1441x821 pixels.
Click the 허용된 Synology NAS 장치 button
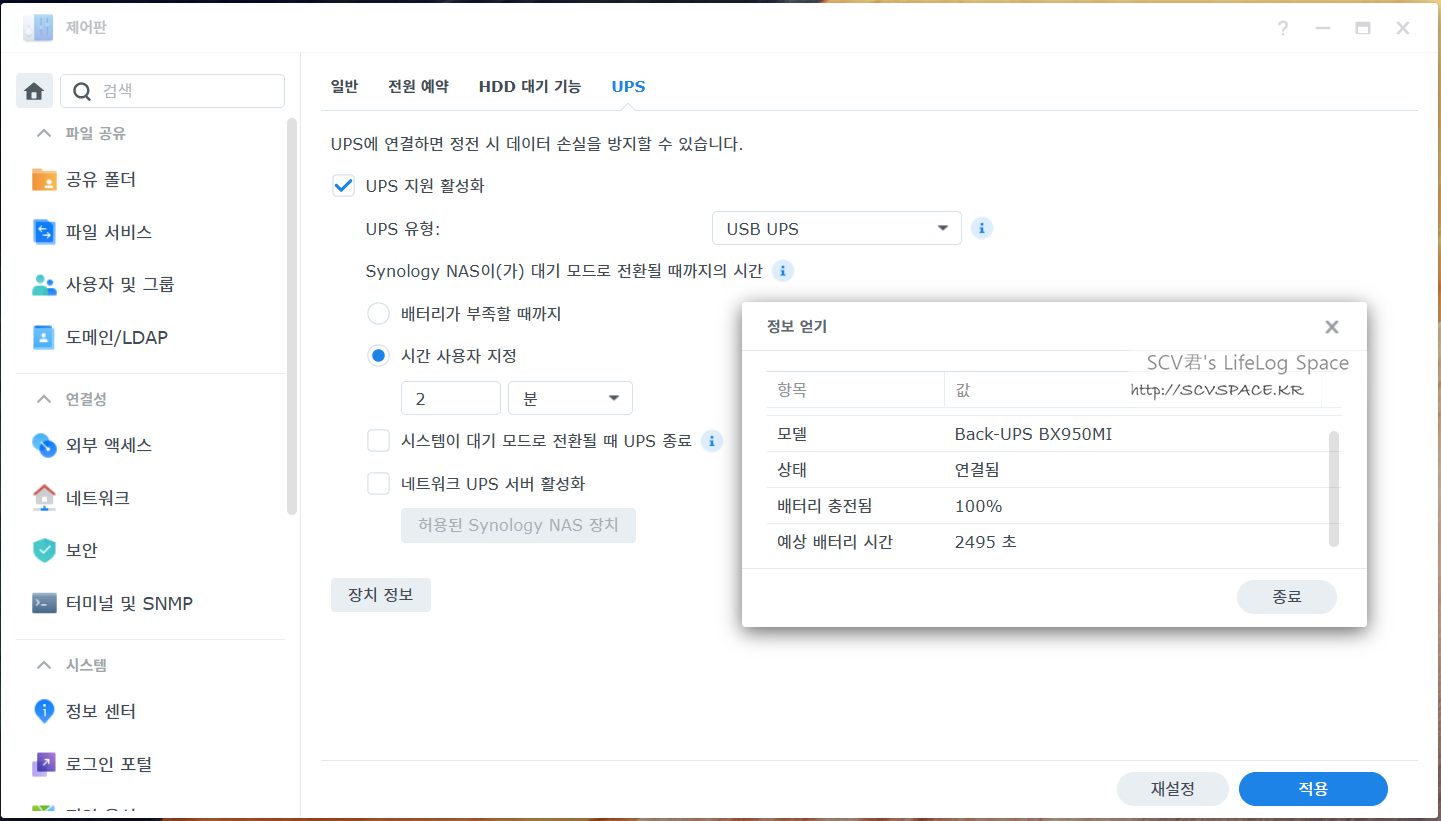pos(518,525)
